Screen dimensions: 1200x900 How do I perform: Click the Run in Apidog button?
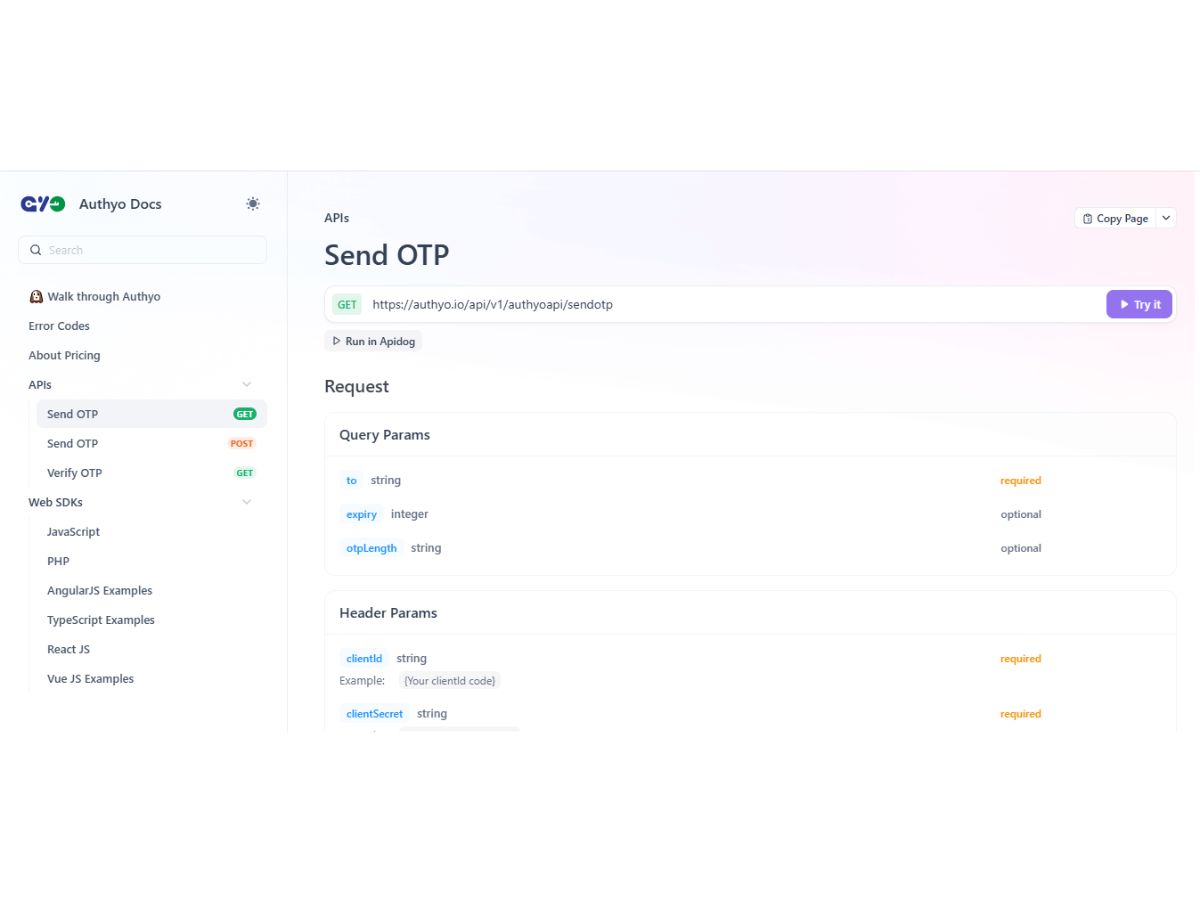(x=373, y=341)
